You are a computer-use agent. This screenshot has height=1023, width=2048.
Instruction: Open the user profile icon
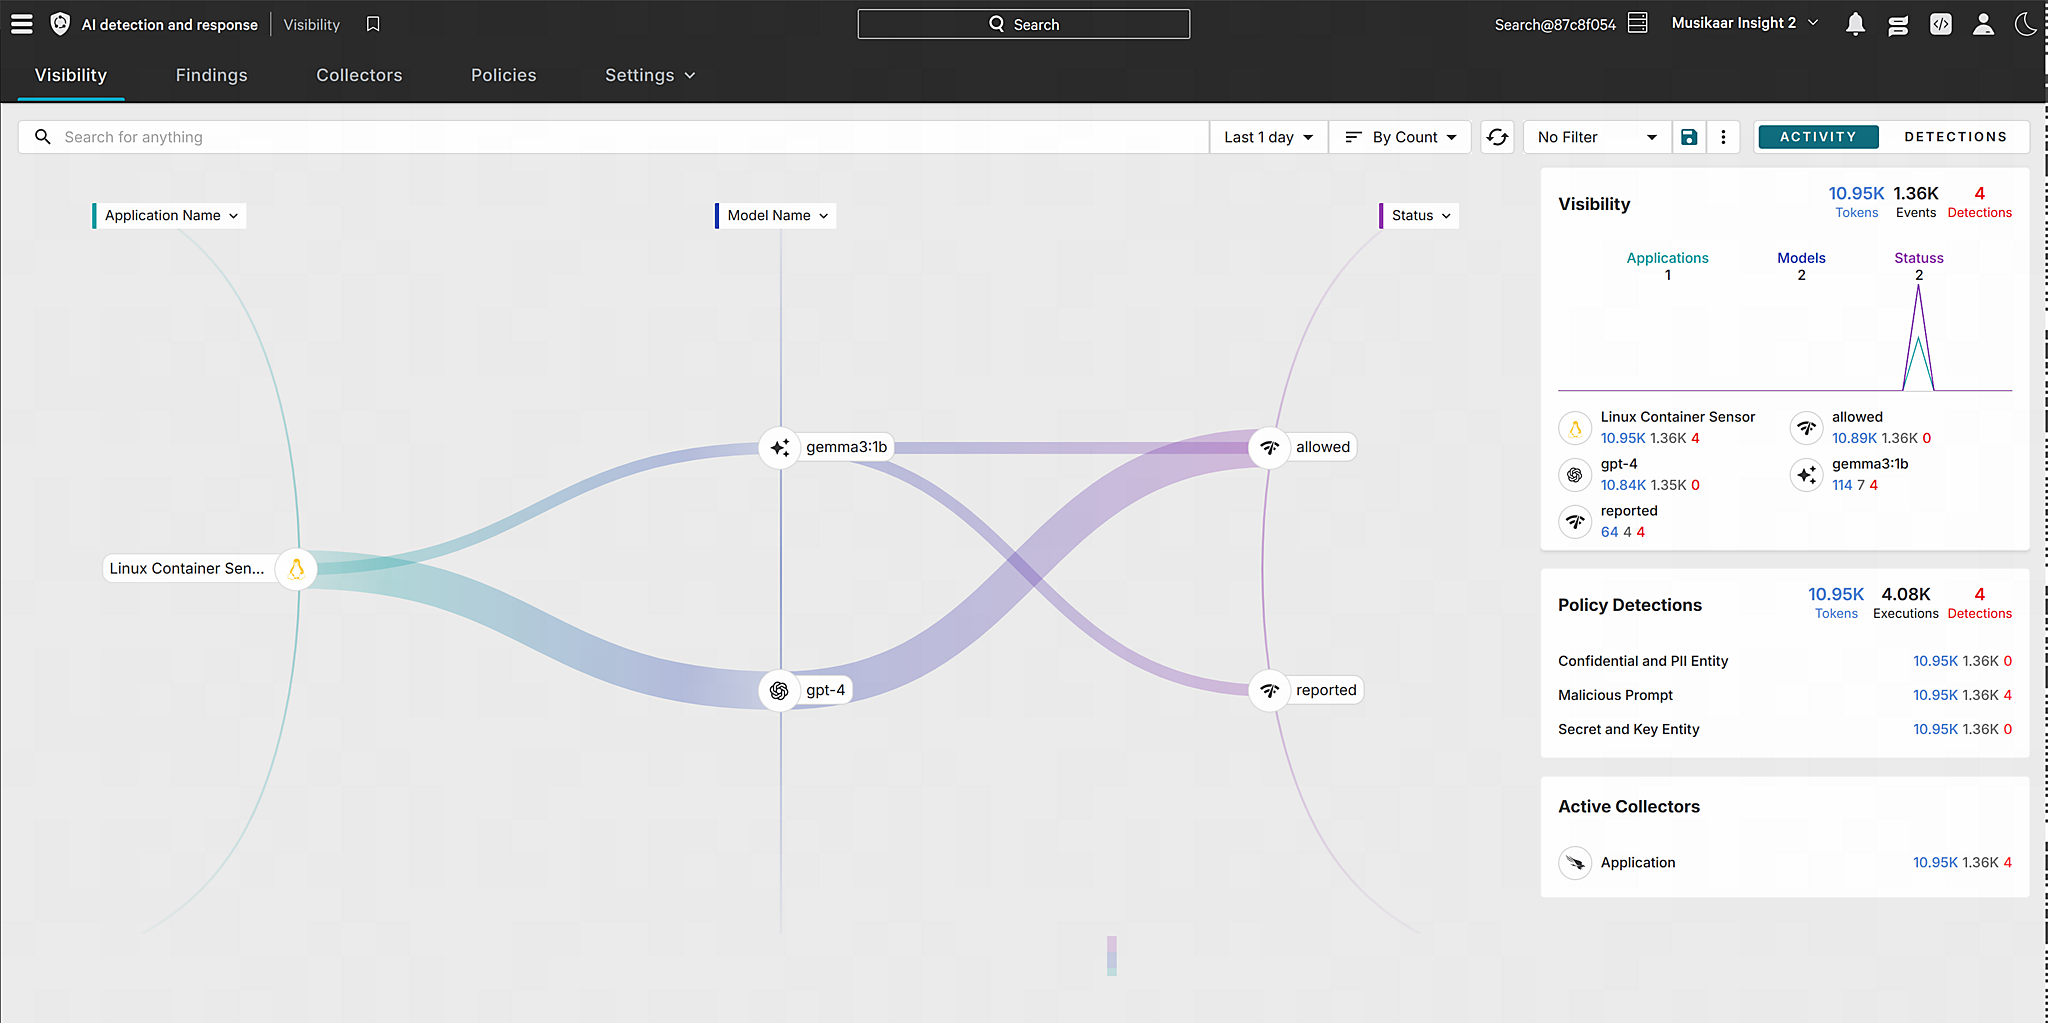click(x=1983, y=24)
